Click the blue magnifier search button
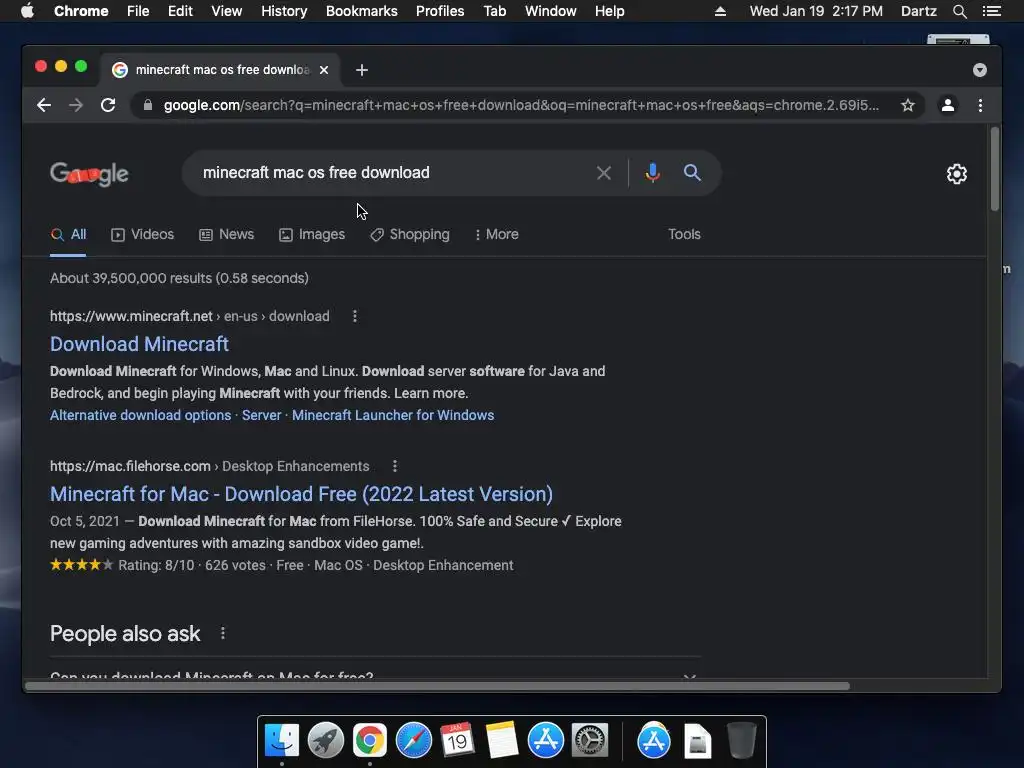 (692, 173)
